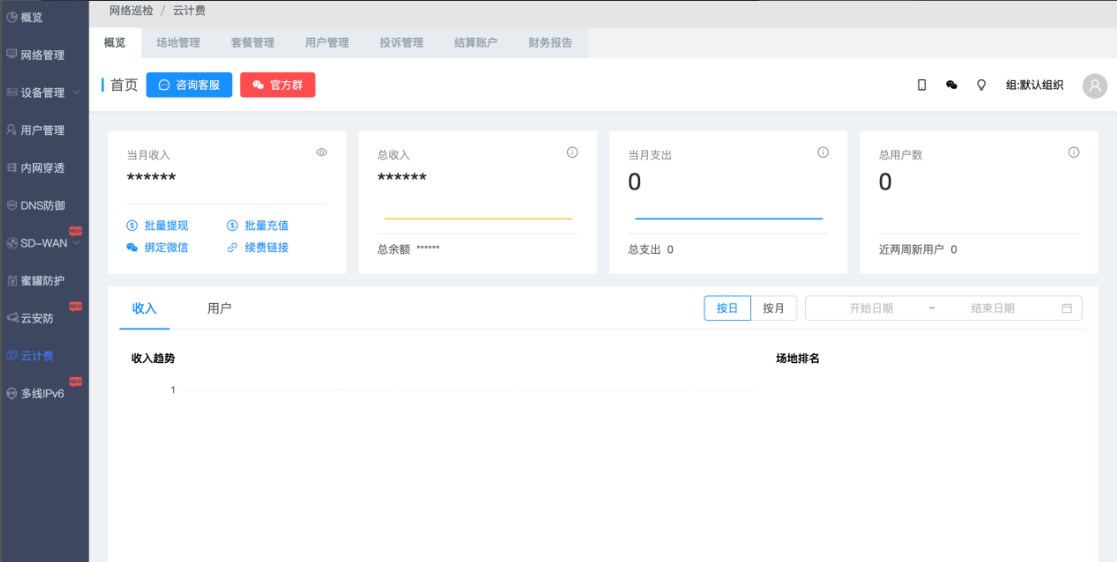Click the 场地排名 heading
Image resolution: width=1117 pixels, height=562 pixels.
tap(798, 358)
